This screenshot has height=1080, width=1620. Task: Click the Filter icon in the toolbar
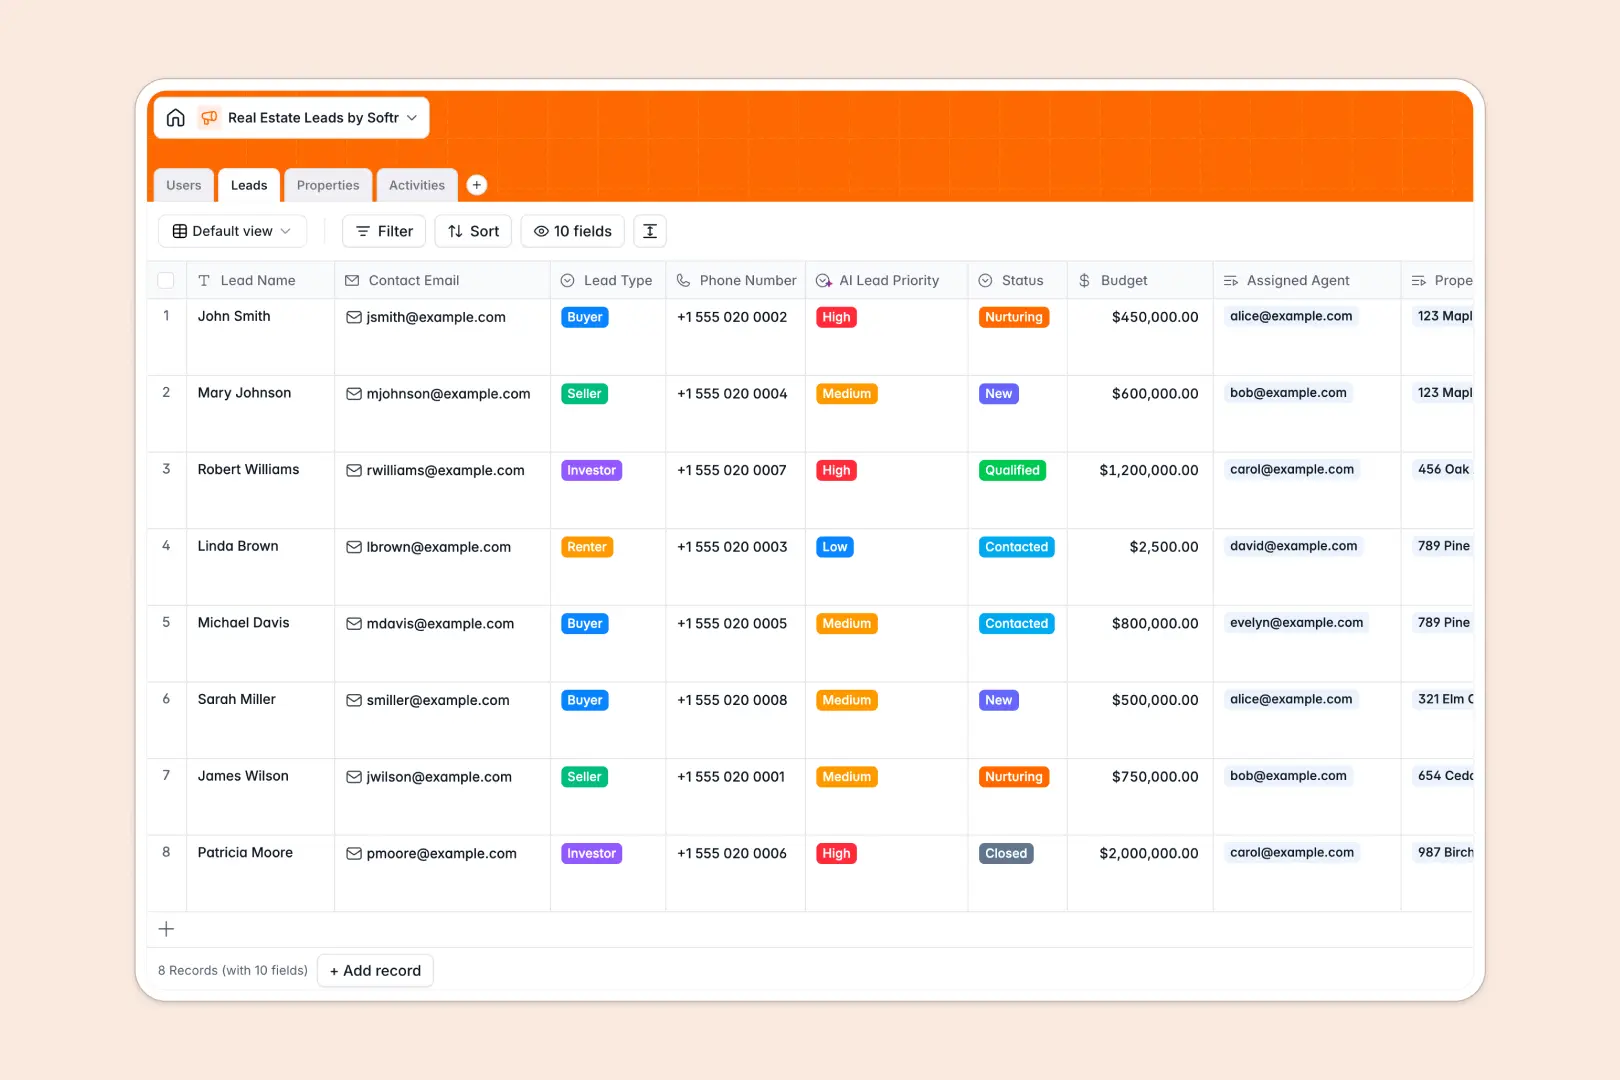click(363, 231)
